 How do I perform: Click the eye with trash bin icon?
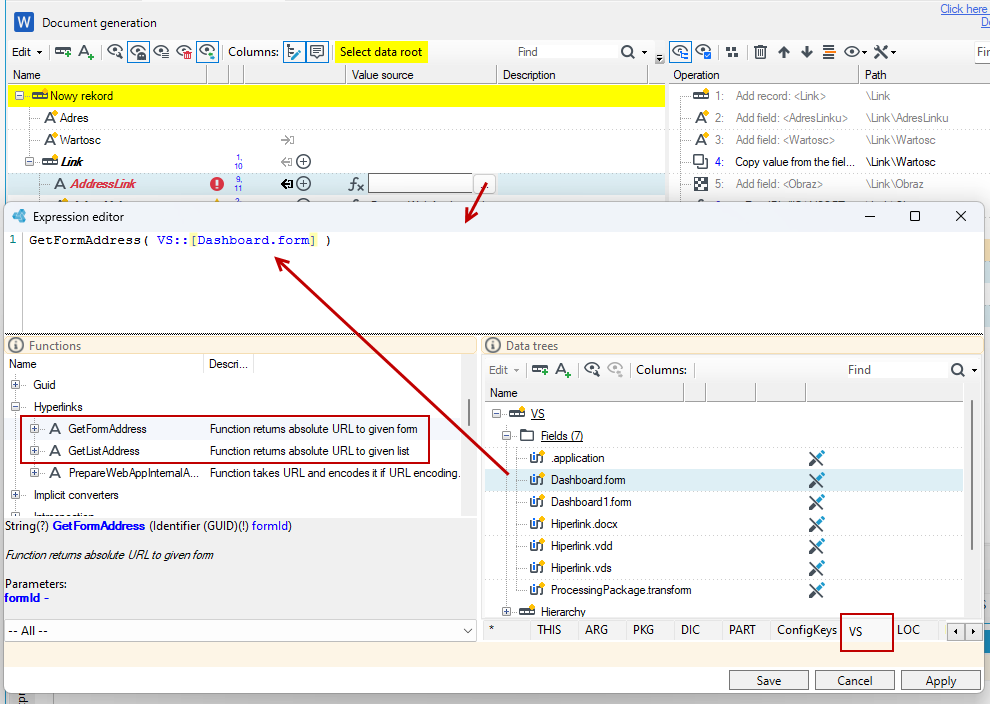point(184,52)
